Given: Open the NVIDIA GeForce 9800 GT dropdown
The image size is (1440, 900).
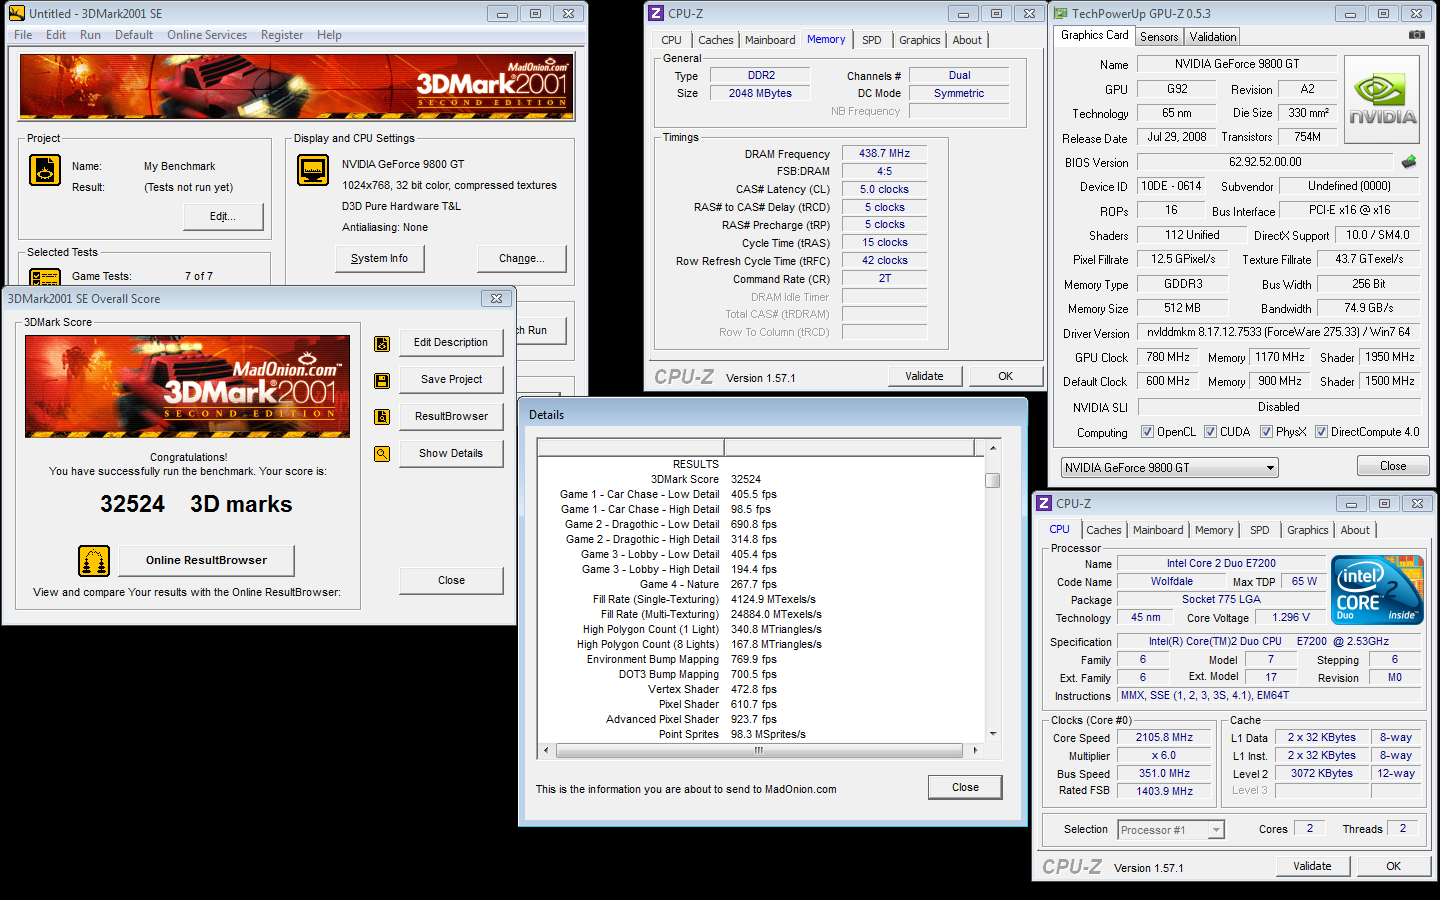Looking at the screenshot, I should click(1170, 467).
